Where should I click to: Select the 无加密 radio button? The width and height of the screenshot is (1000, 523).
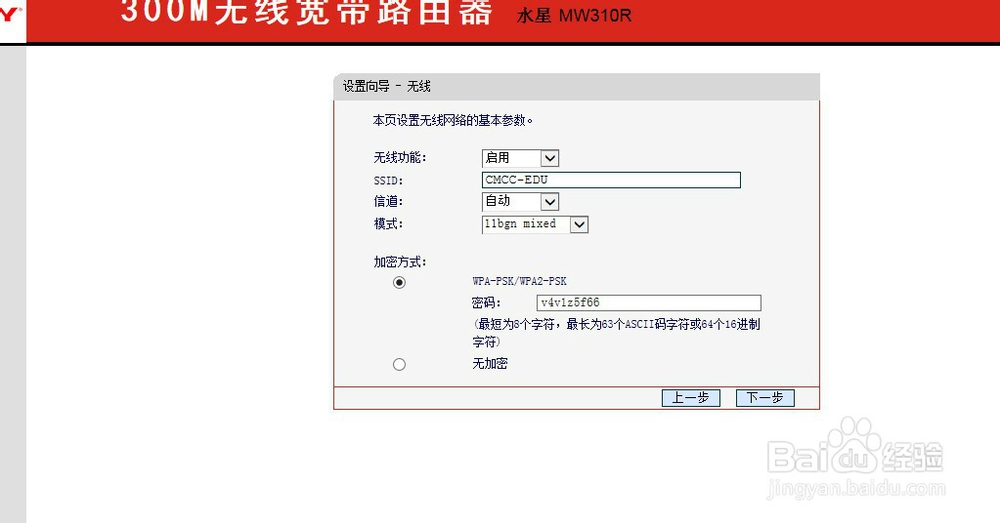[399, 364]
